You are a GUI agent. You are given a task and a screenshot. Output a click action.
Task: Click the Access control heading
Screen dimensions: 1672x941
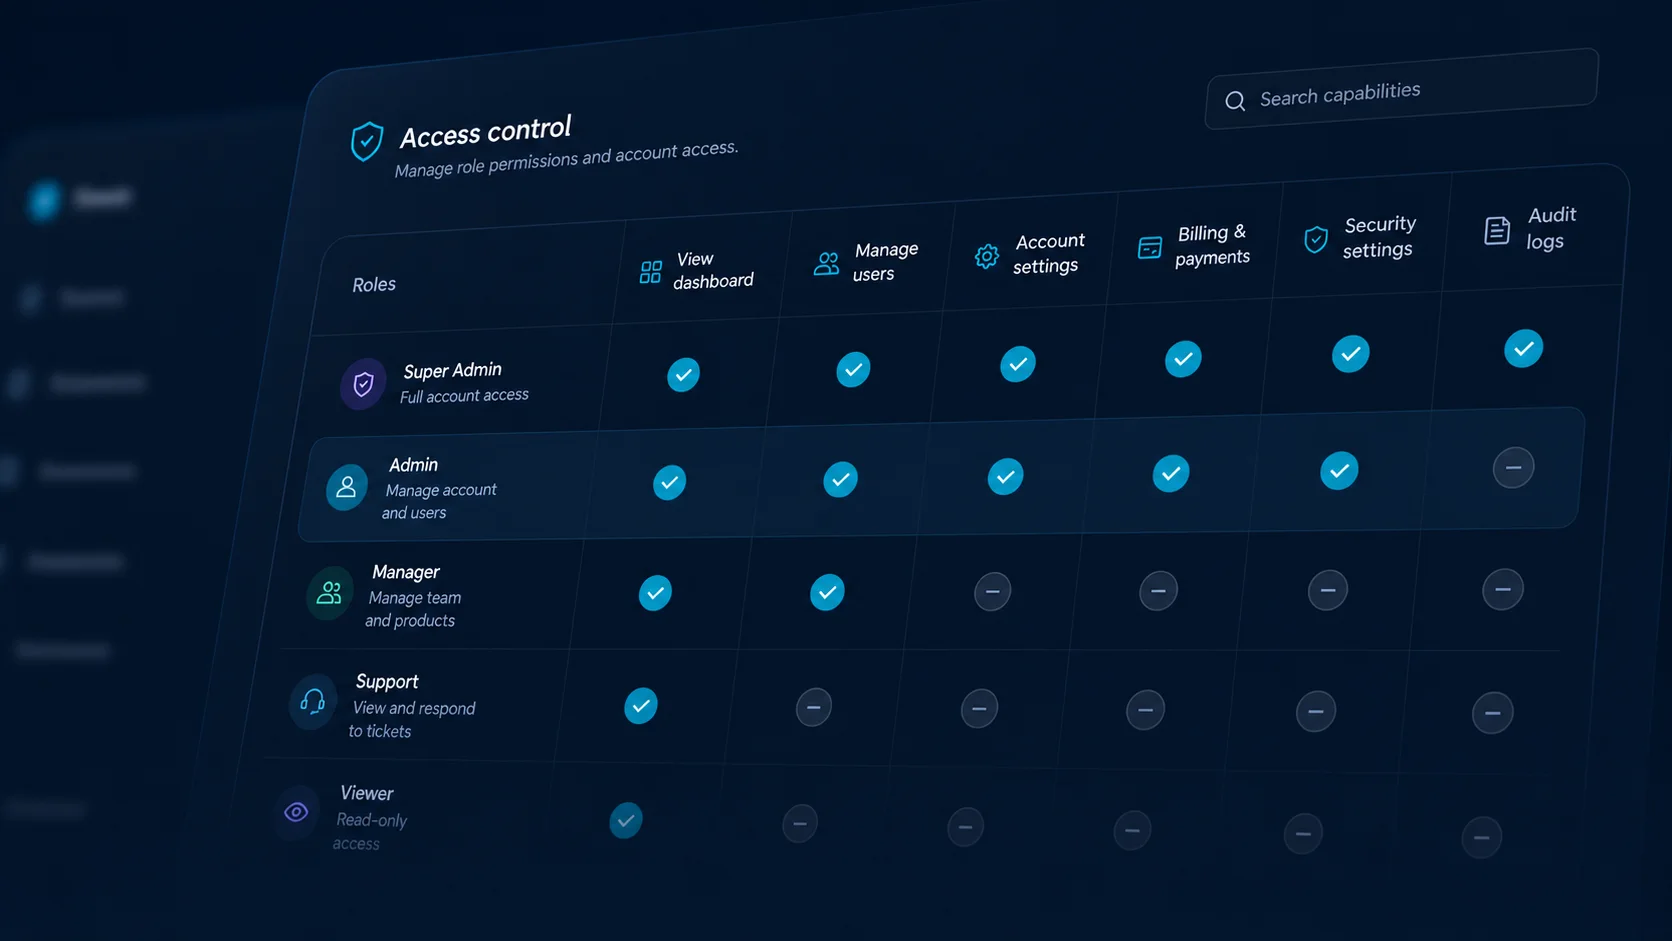click(x=486, y=131)
